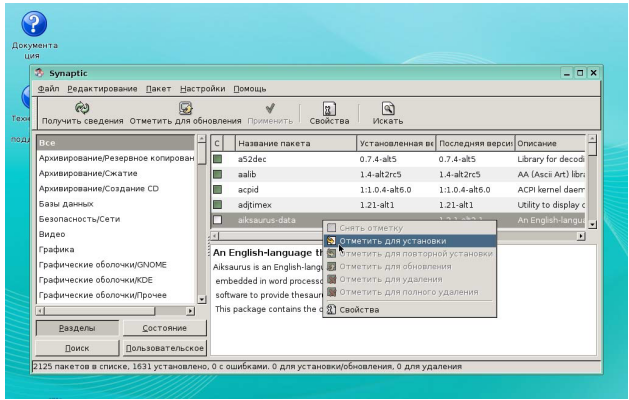Click the Reload package information icon
The image size is (629, 400).
(x=82, y=108)
